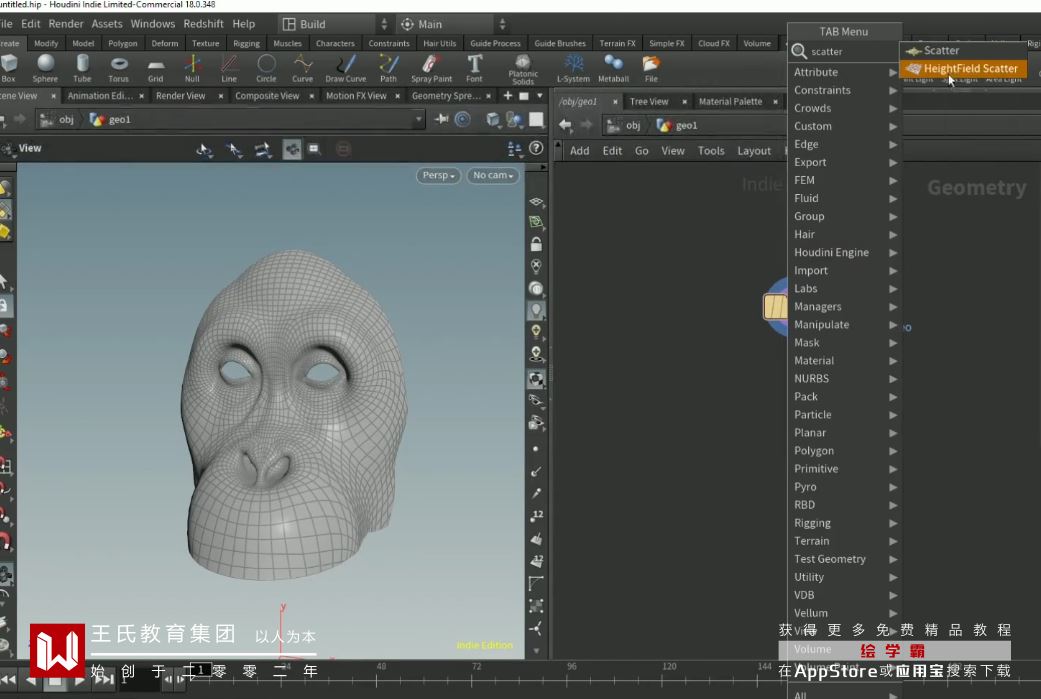
Task: Choose the Metaball shelf tool
Action: point(613,67)
